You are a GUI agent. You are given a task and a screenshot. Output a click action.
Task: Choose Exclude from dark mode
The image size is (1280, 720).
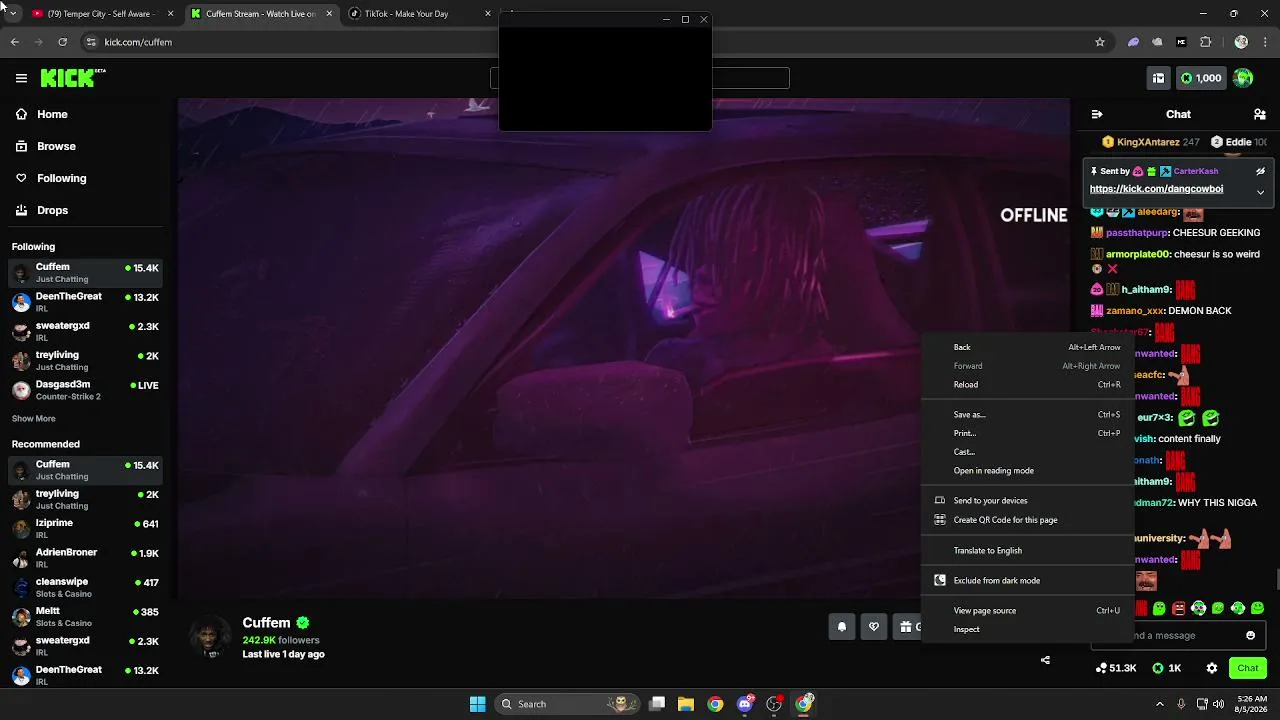[x=1028, y=580]
